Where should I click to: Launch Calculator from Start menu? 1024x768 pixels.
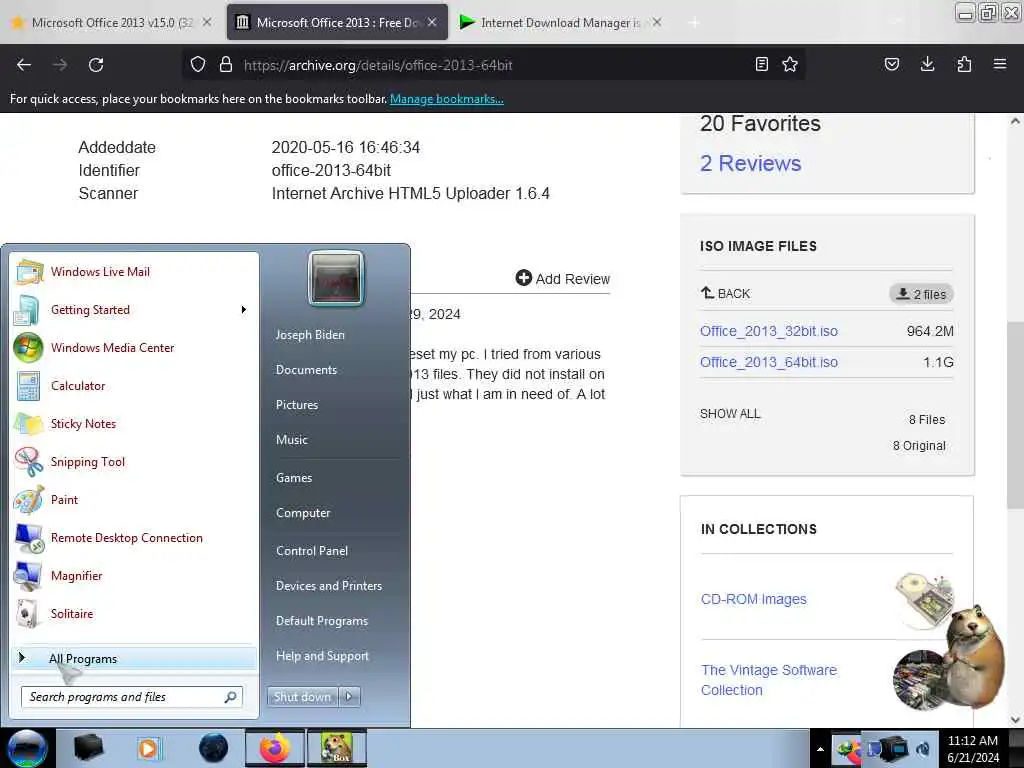coord(78,386)
